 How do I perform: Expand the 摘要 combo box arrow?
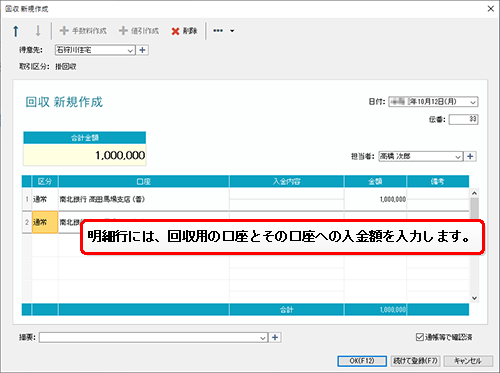point(263,338)
